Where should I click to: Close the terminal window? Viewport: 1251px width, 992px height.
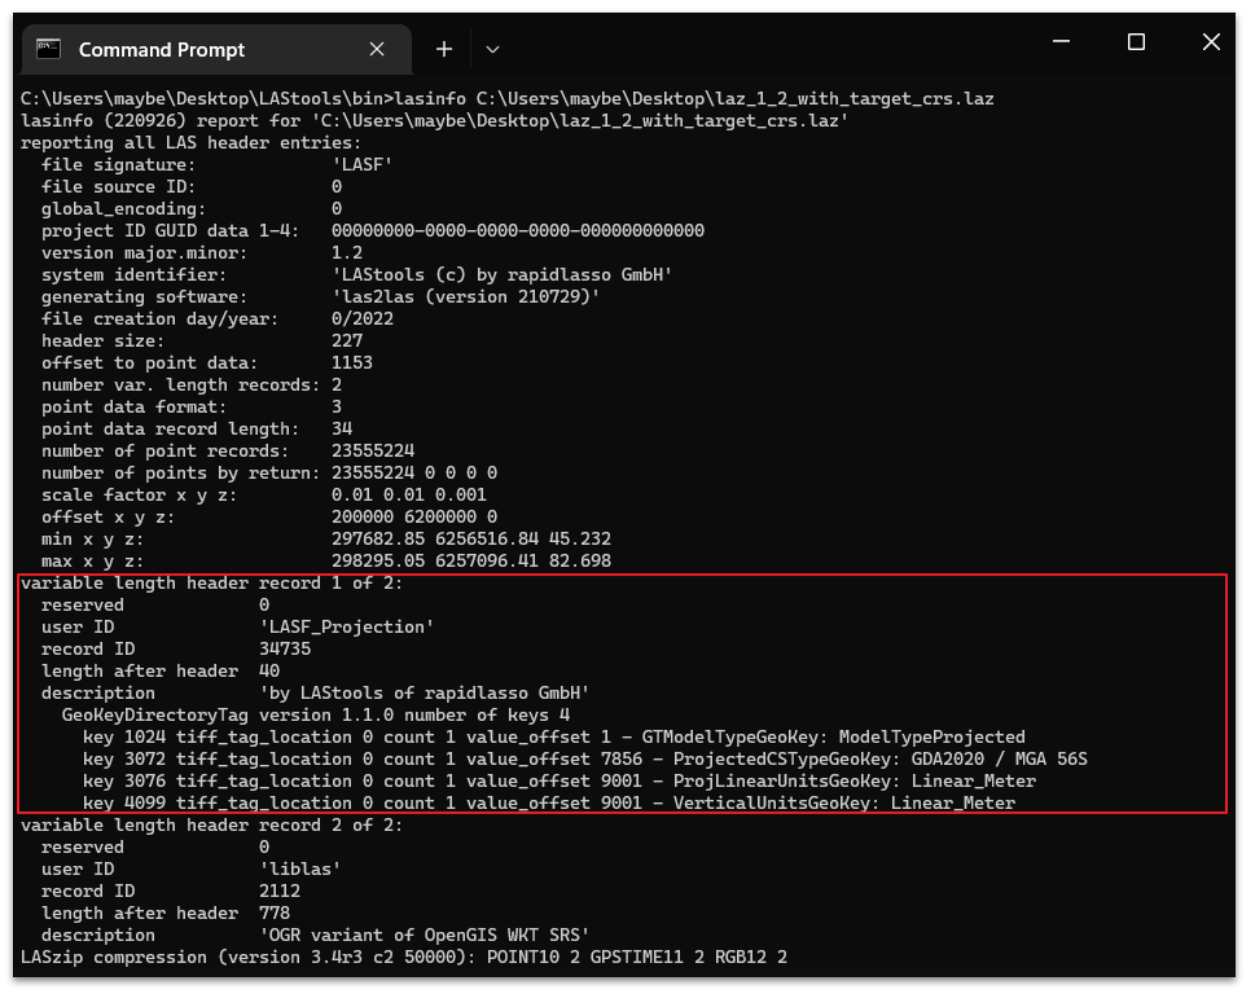point(1211,42)
